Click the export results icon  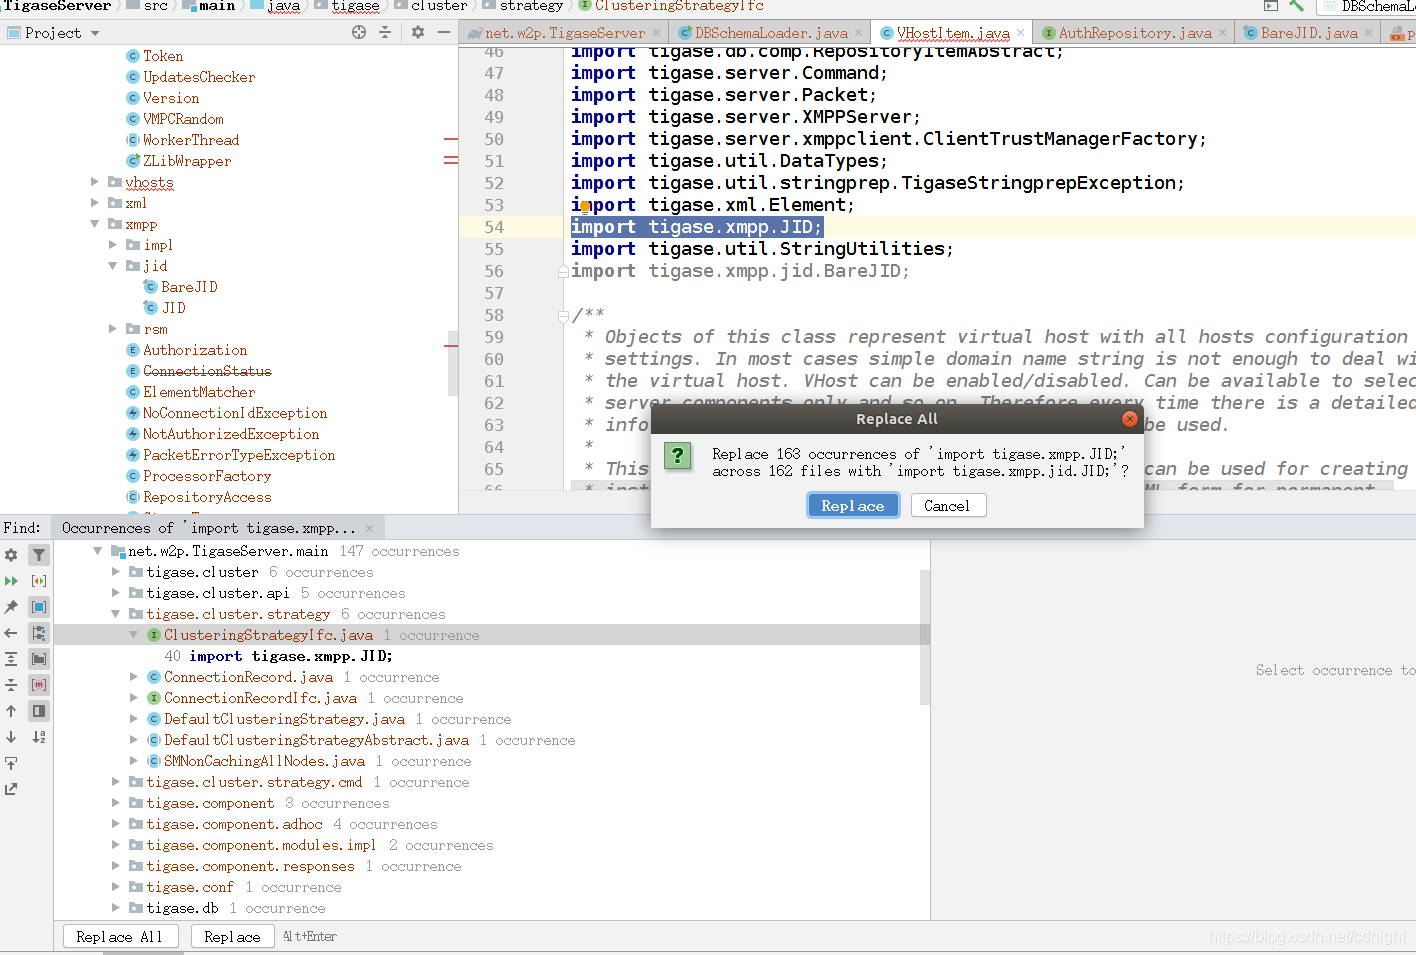pyautogui.click(x=11, y=763)
